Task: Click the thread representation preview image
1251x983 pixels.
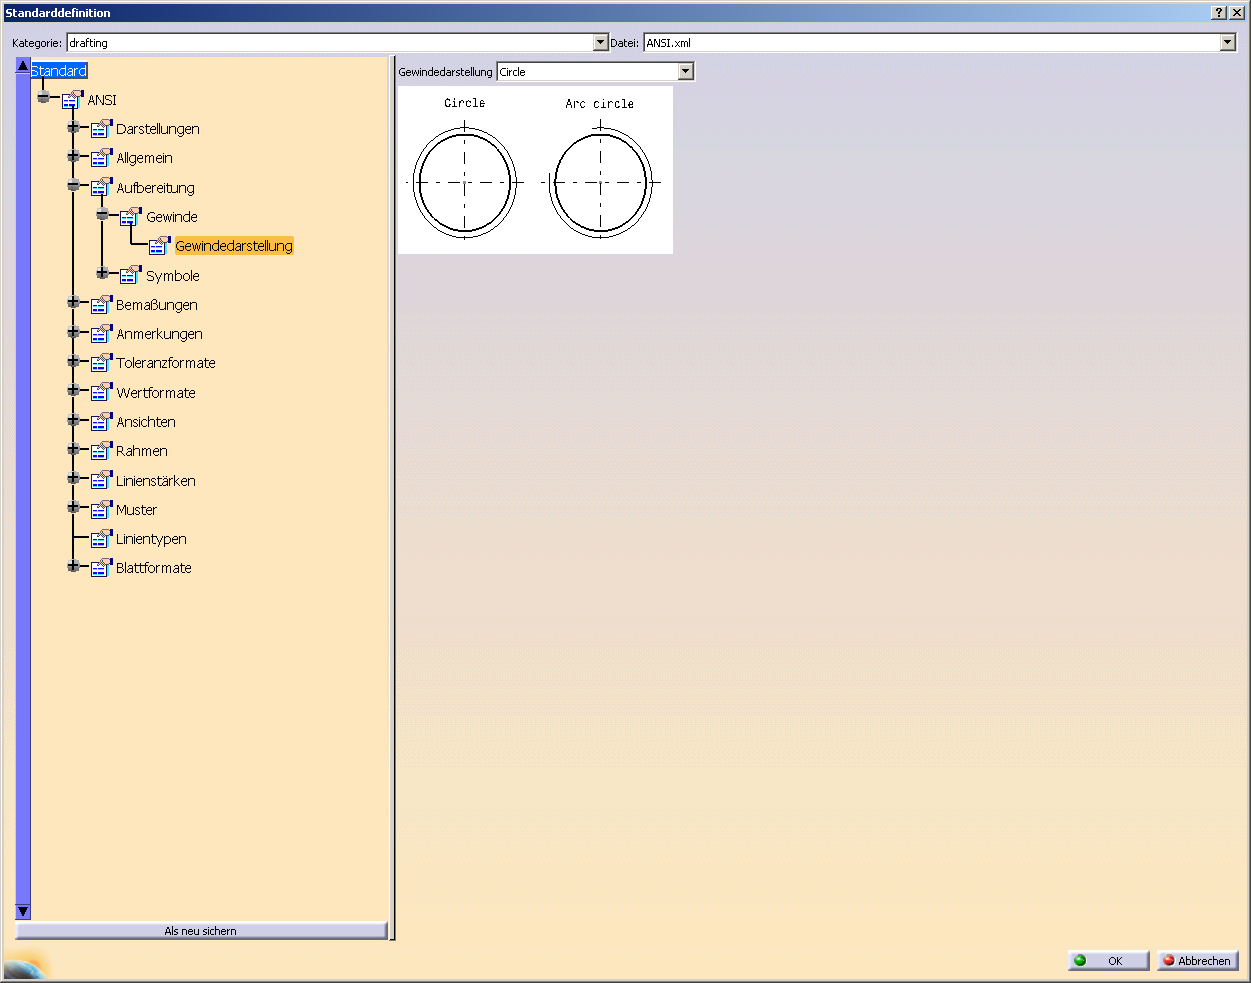Action: (536, 170)
